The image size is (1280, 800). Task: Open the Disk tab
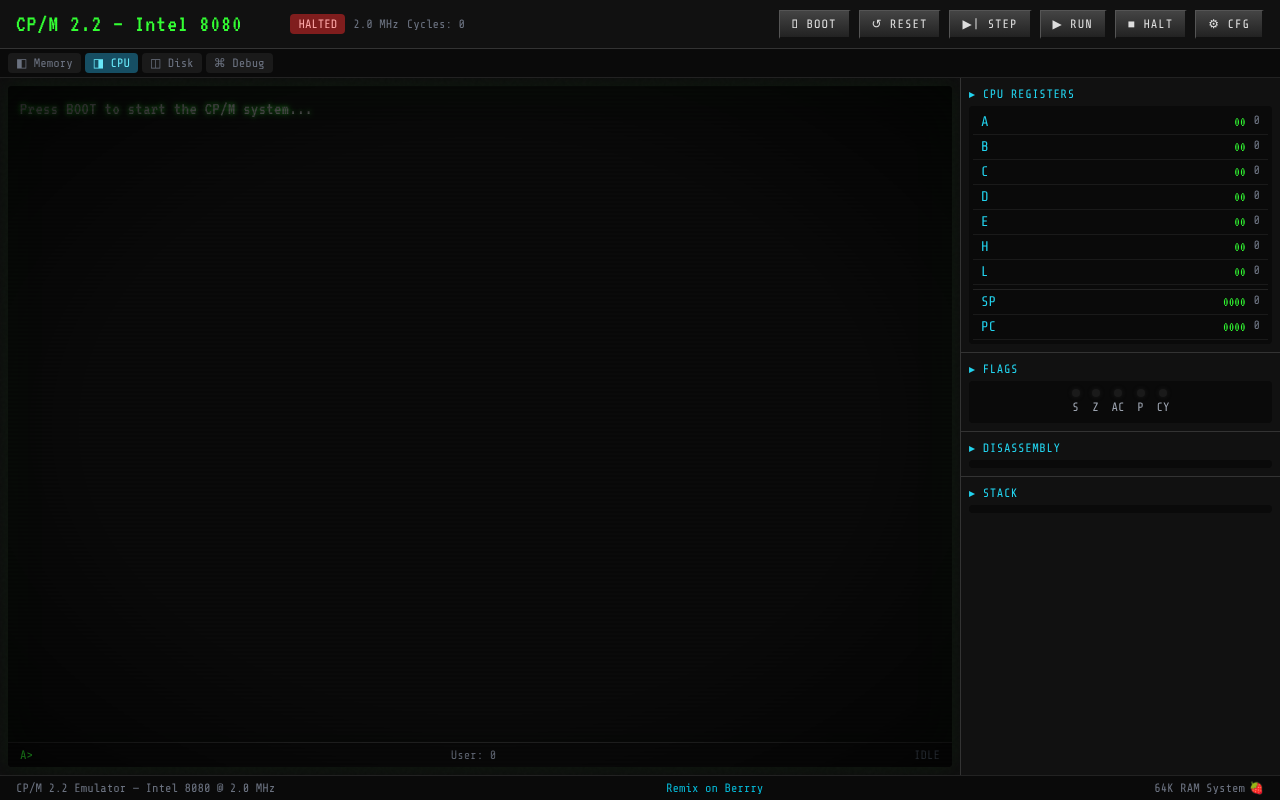click(172, 63)
